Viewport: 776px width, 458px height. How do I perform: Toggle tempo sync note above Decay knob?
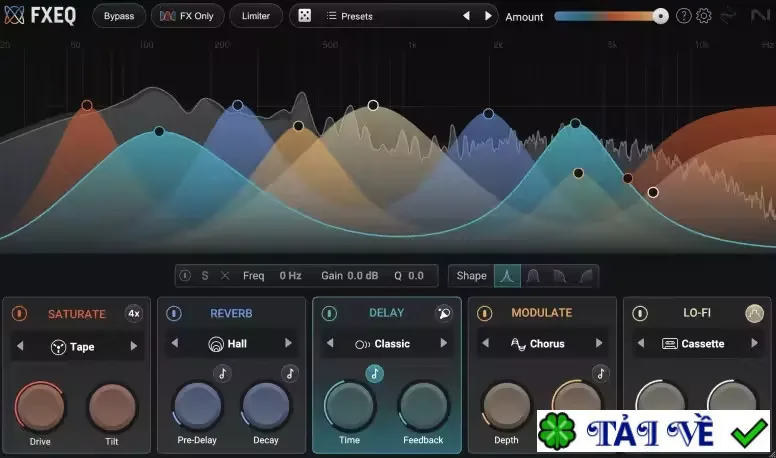[x=290, y=373]
